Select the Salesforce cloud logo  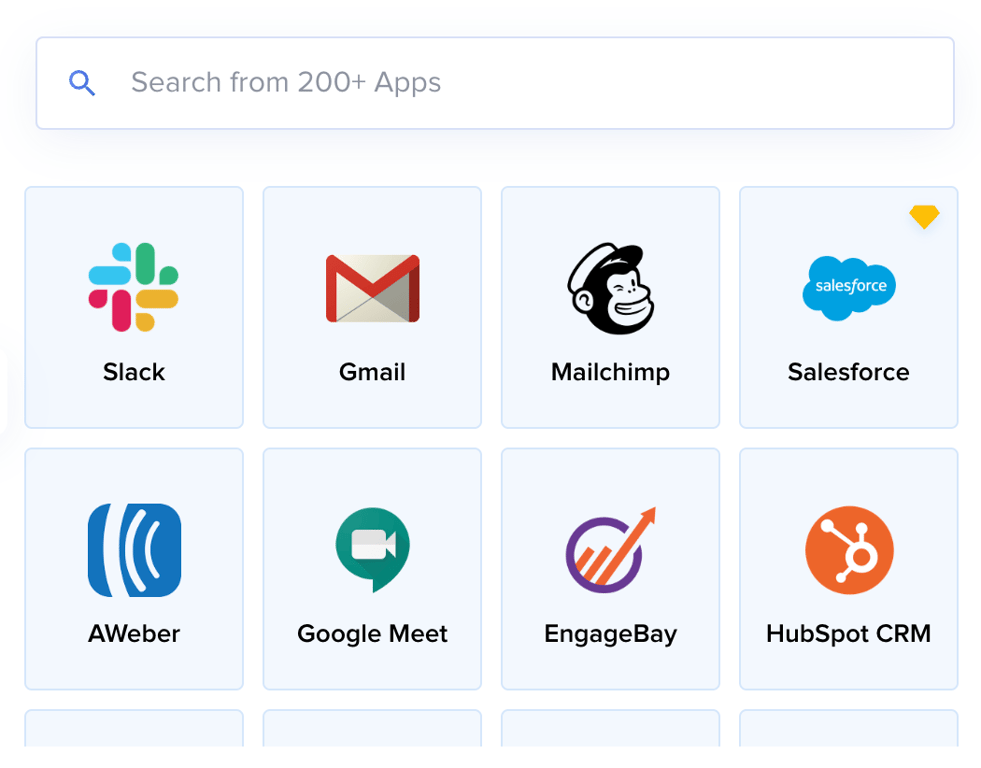coord(849,288)
